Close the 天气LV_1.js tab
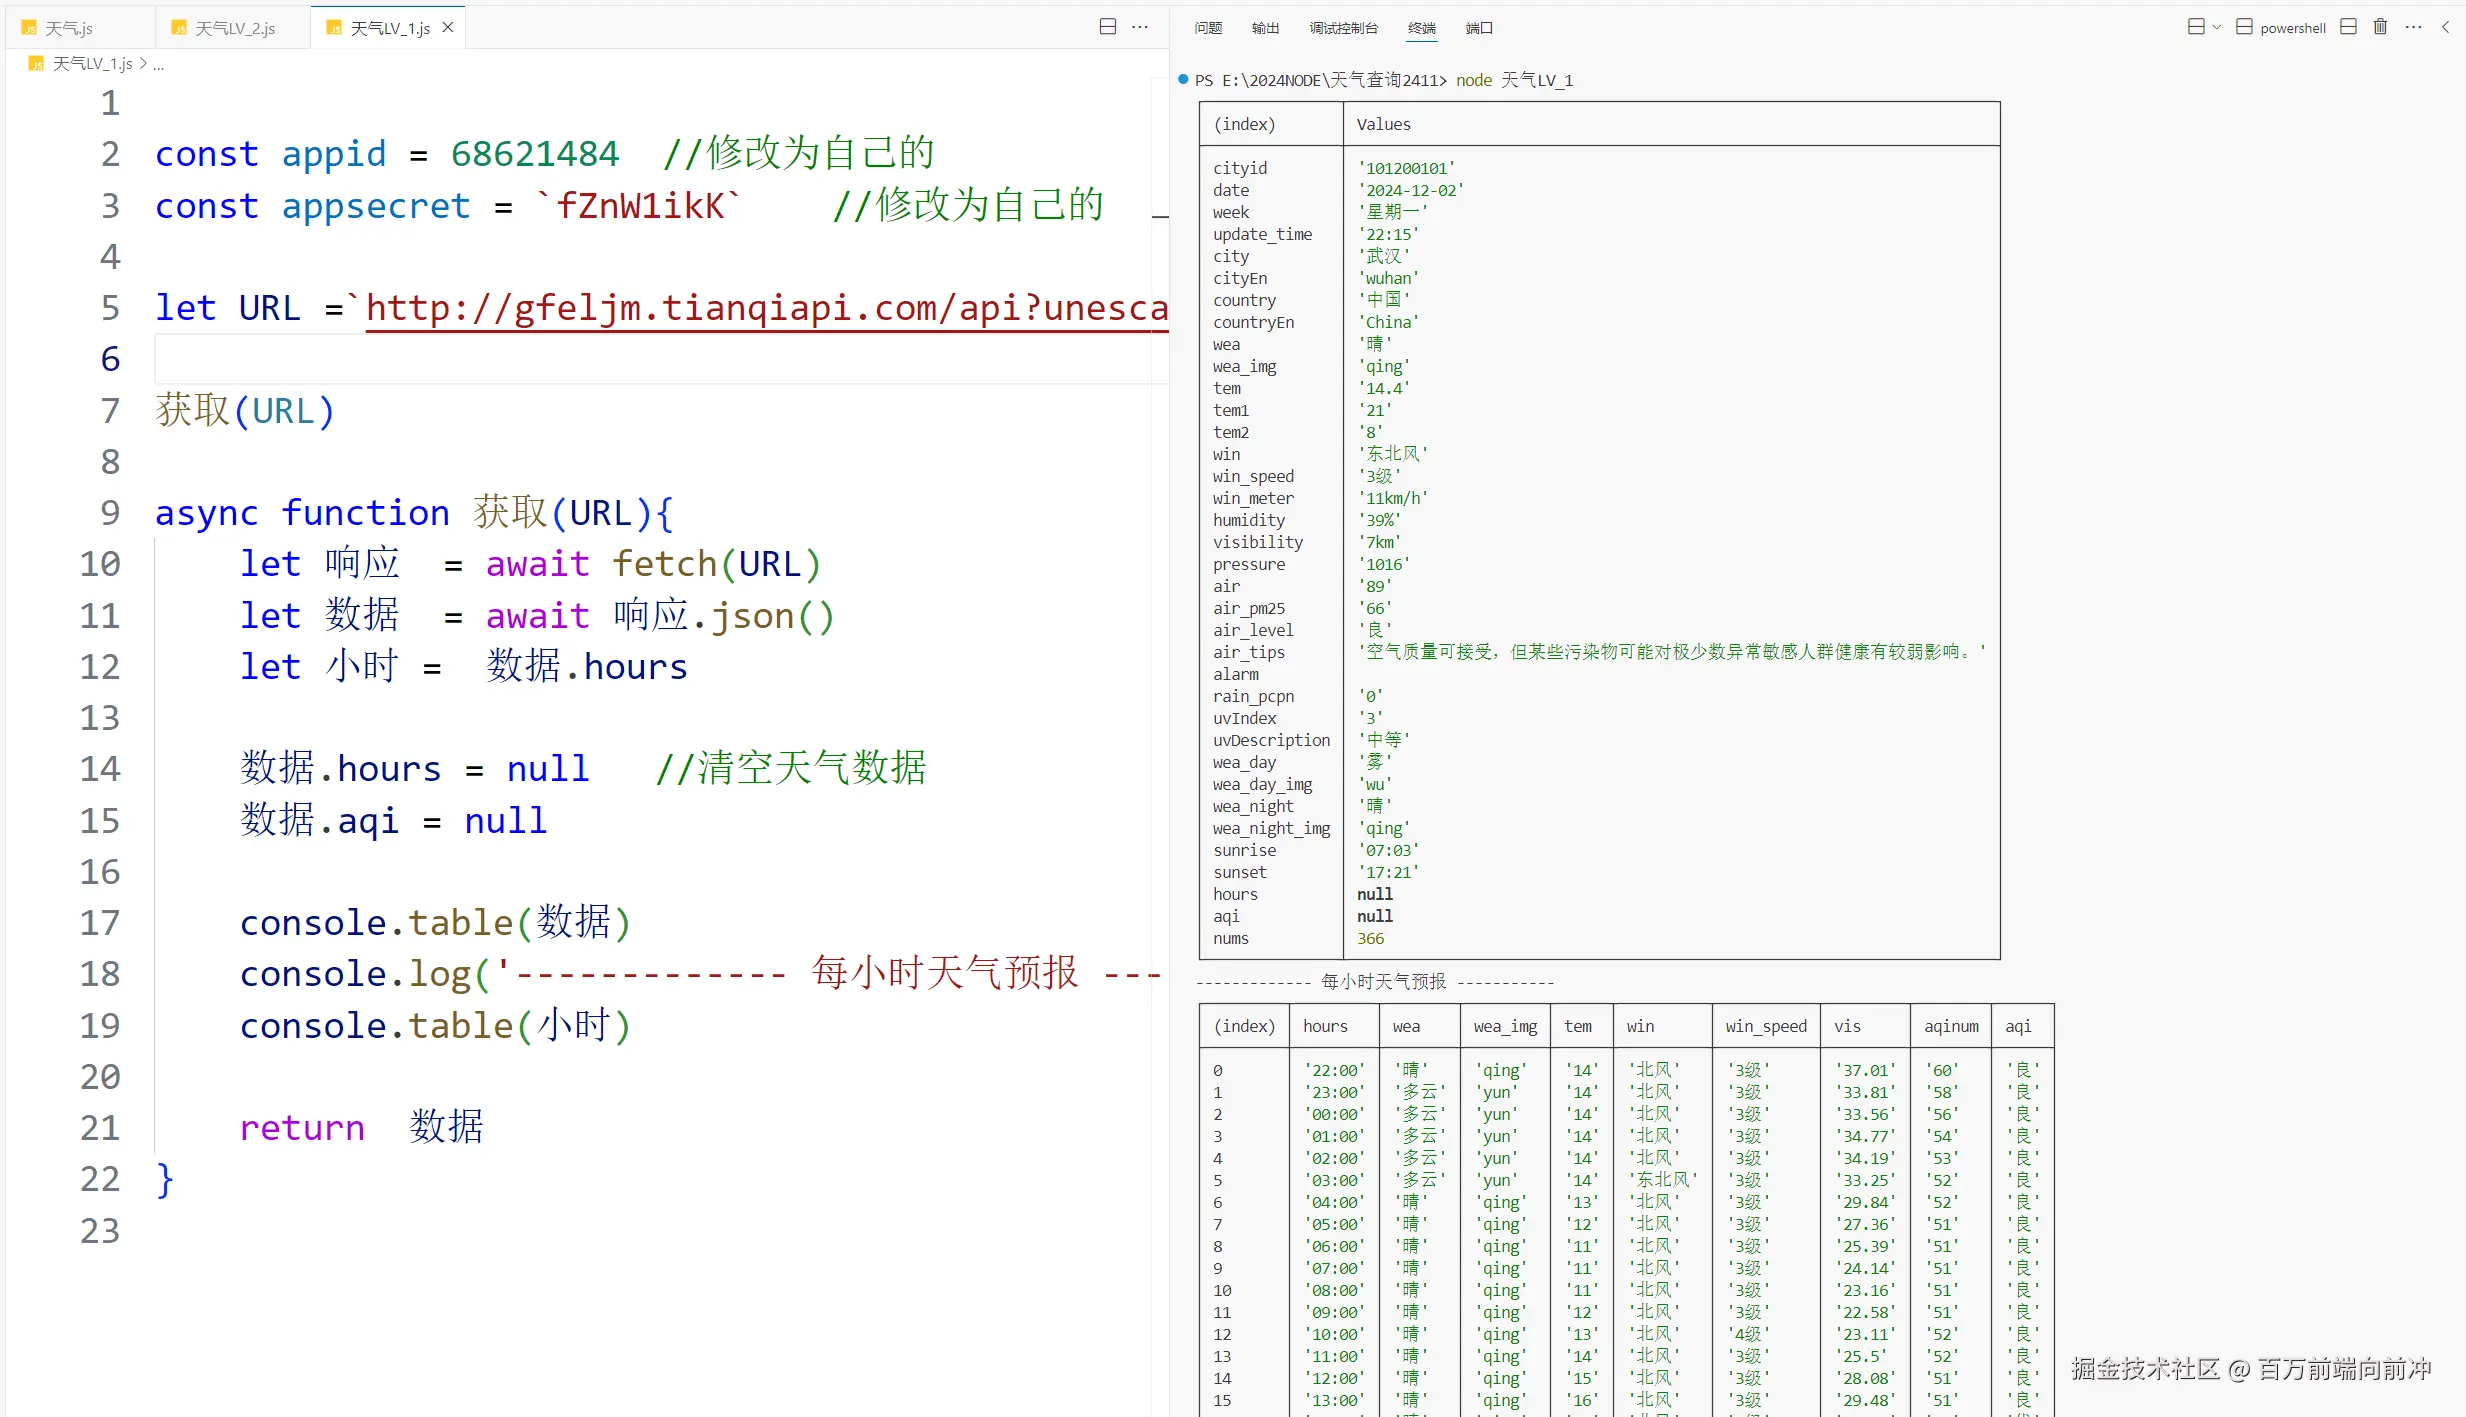The height and width of the screenshot is (1417, 2466). [x=448, y=27]
